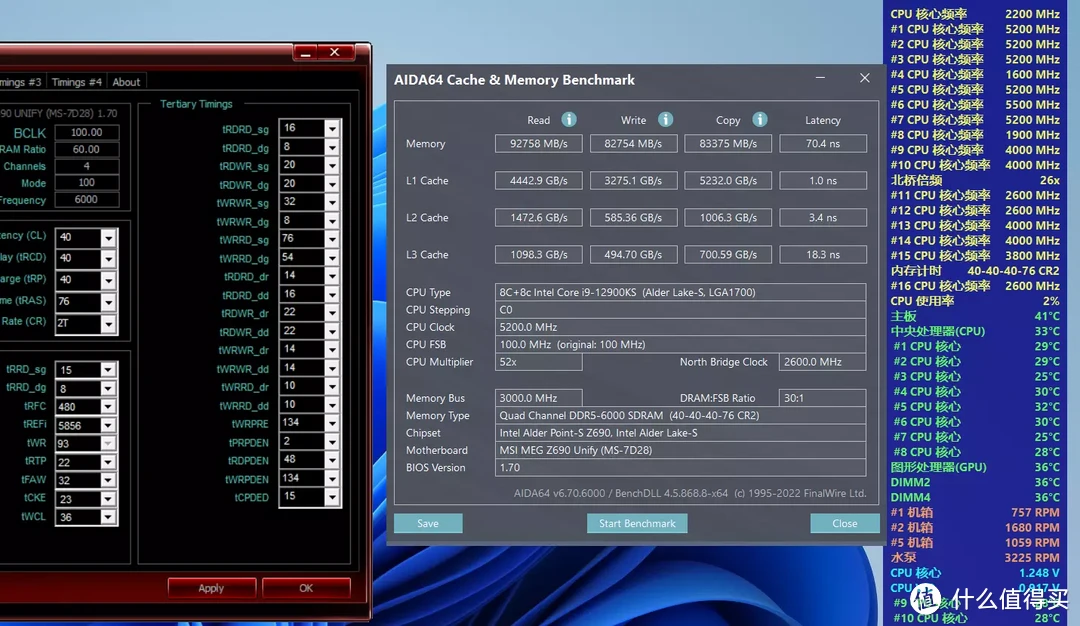Click the L2 Cache Write 585.36 GB/s value
This screenshot has width=1080, height=626.
[634, 218]
